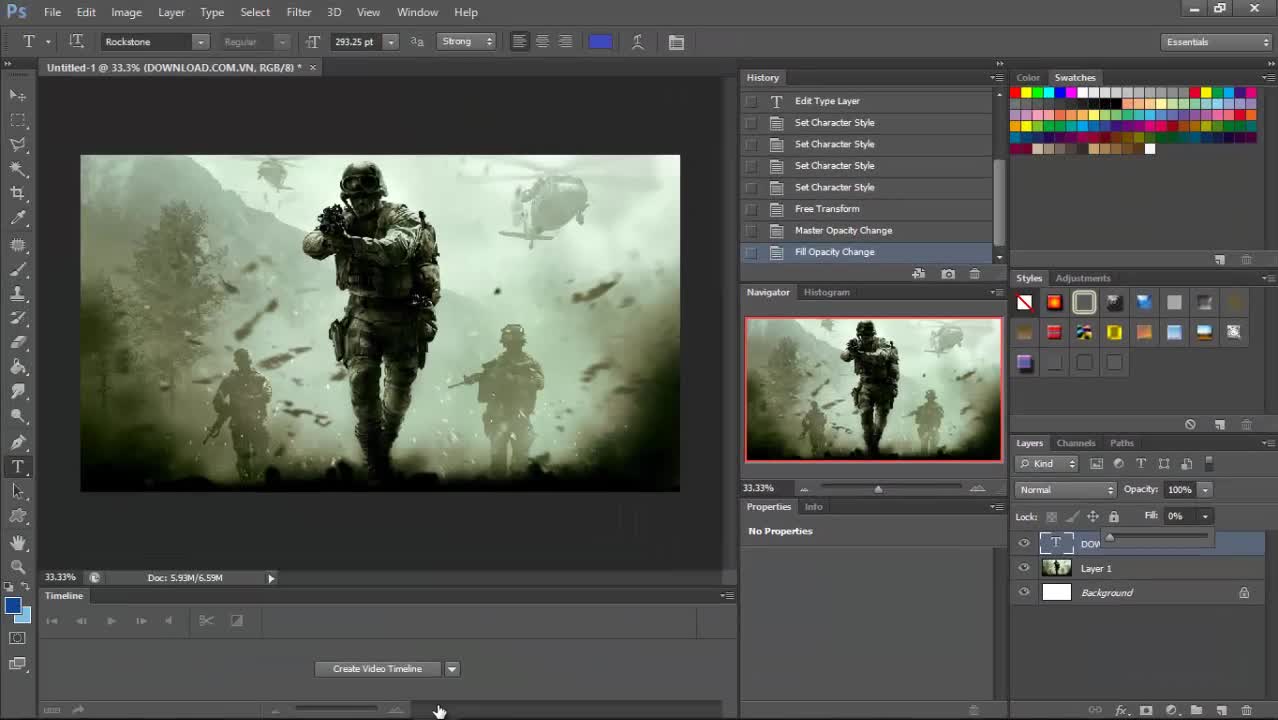Open the Create Warped Text dialog
The image size is (1278, 720).
point(638,42)
